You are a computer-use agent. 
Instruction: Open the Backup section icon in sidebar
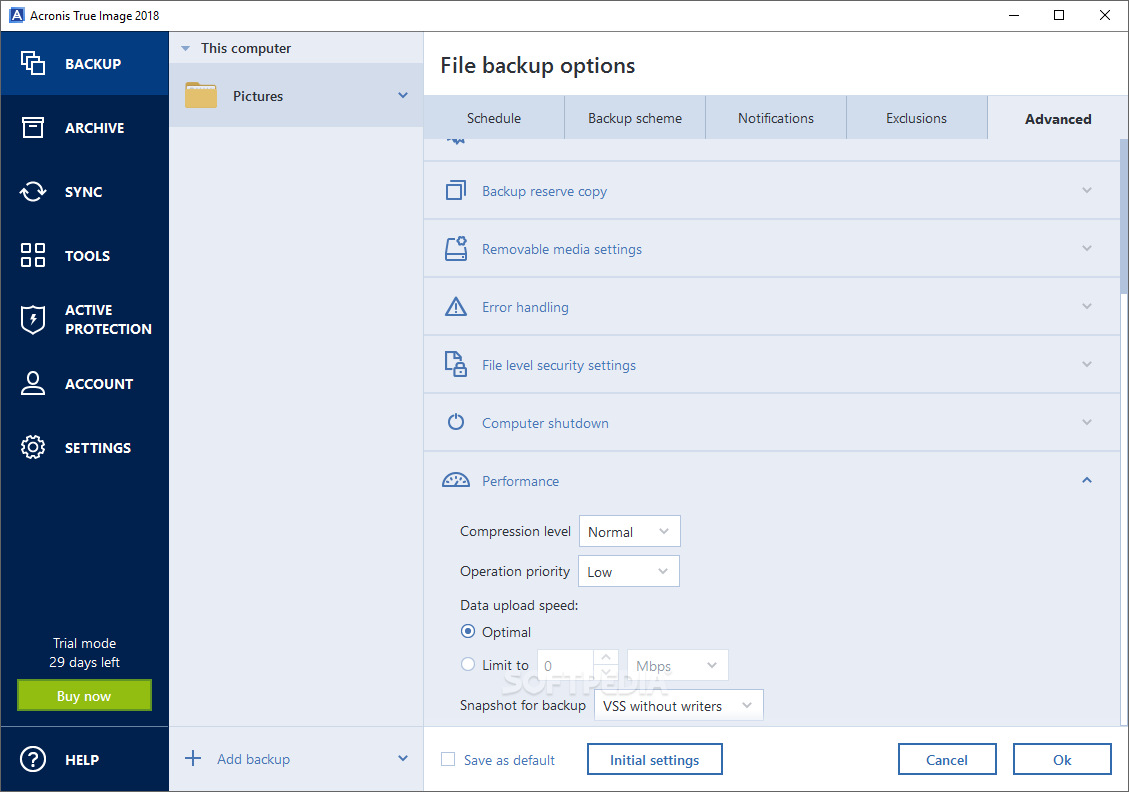click(33, 63)
